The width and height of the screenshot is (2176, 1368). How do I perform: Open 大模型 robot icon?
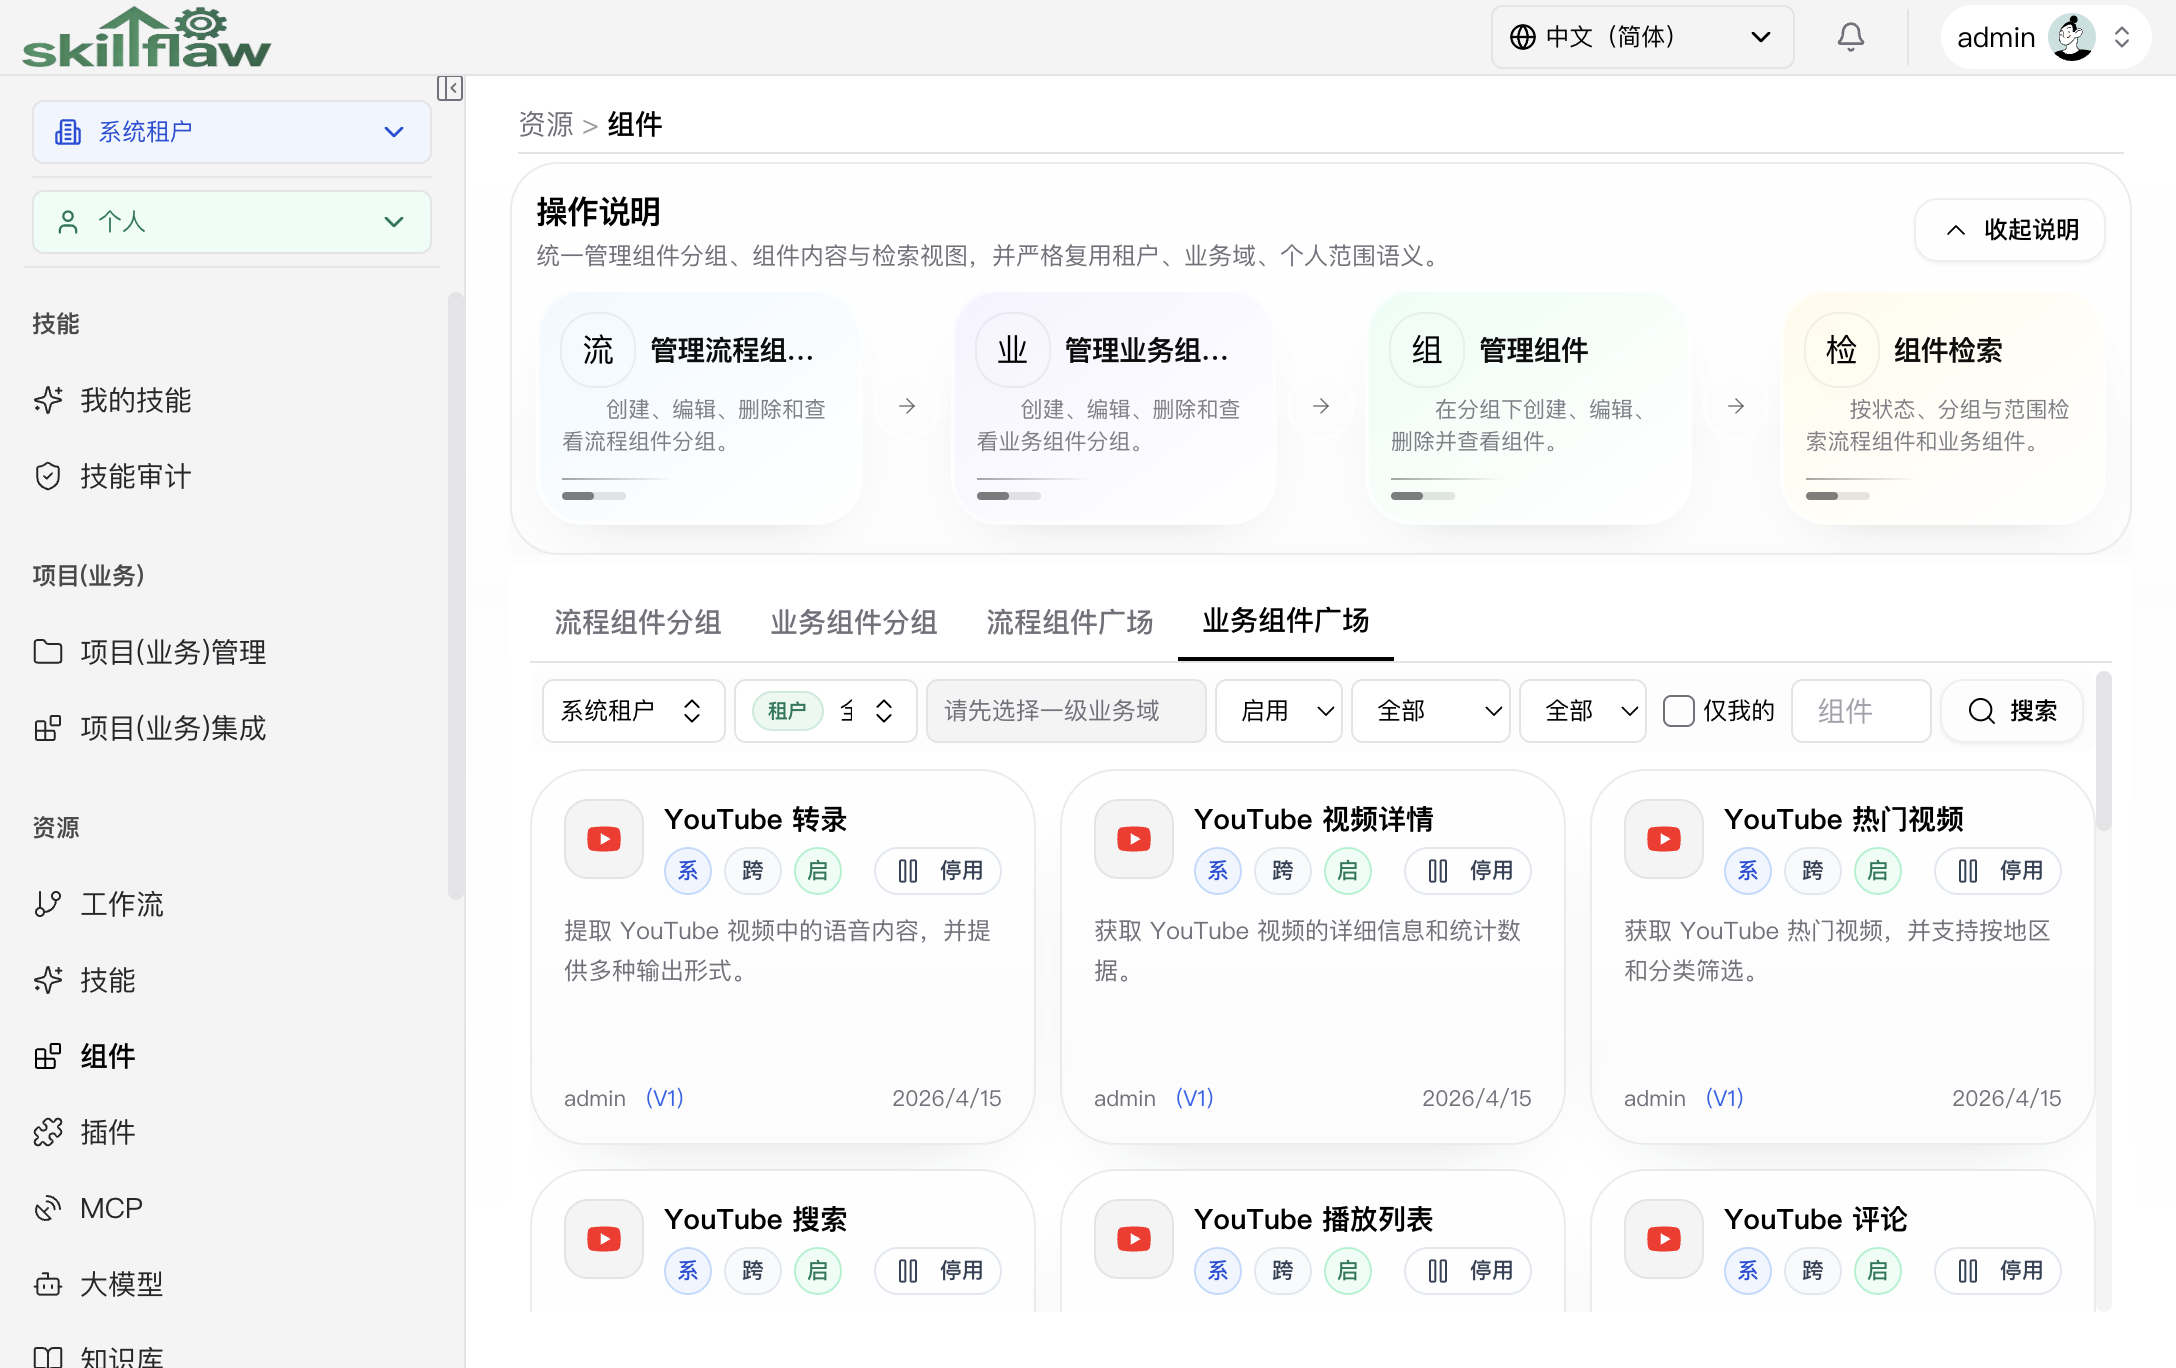point(48,1284)
